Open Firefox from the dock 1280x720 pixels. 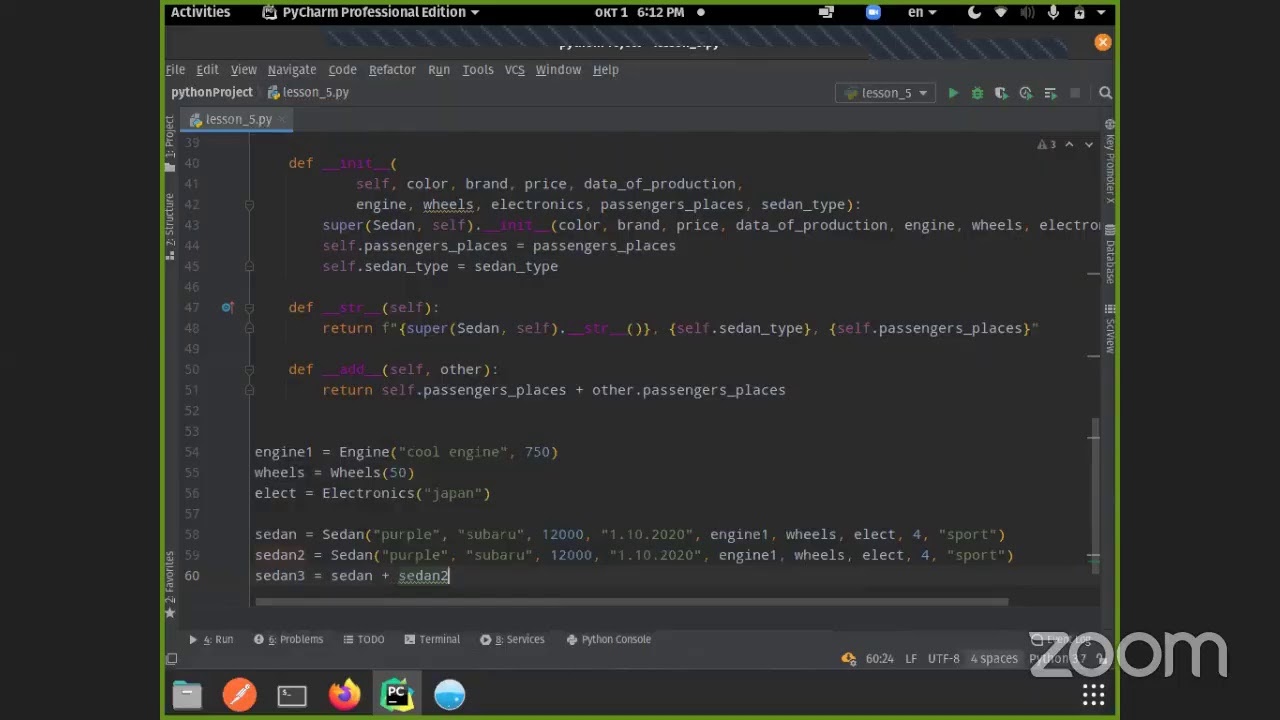(x=344, y=694)
